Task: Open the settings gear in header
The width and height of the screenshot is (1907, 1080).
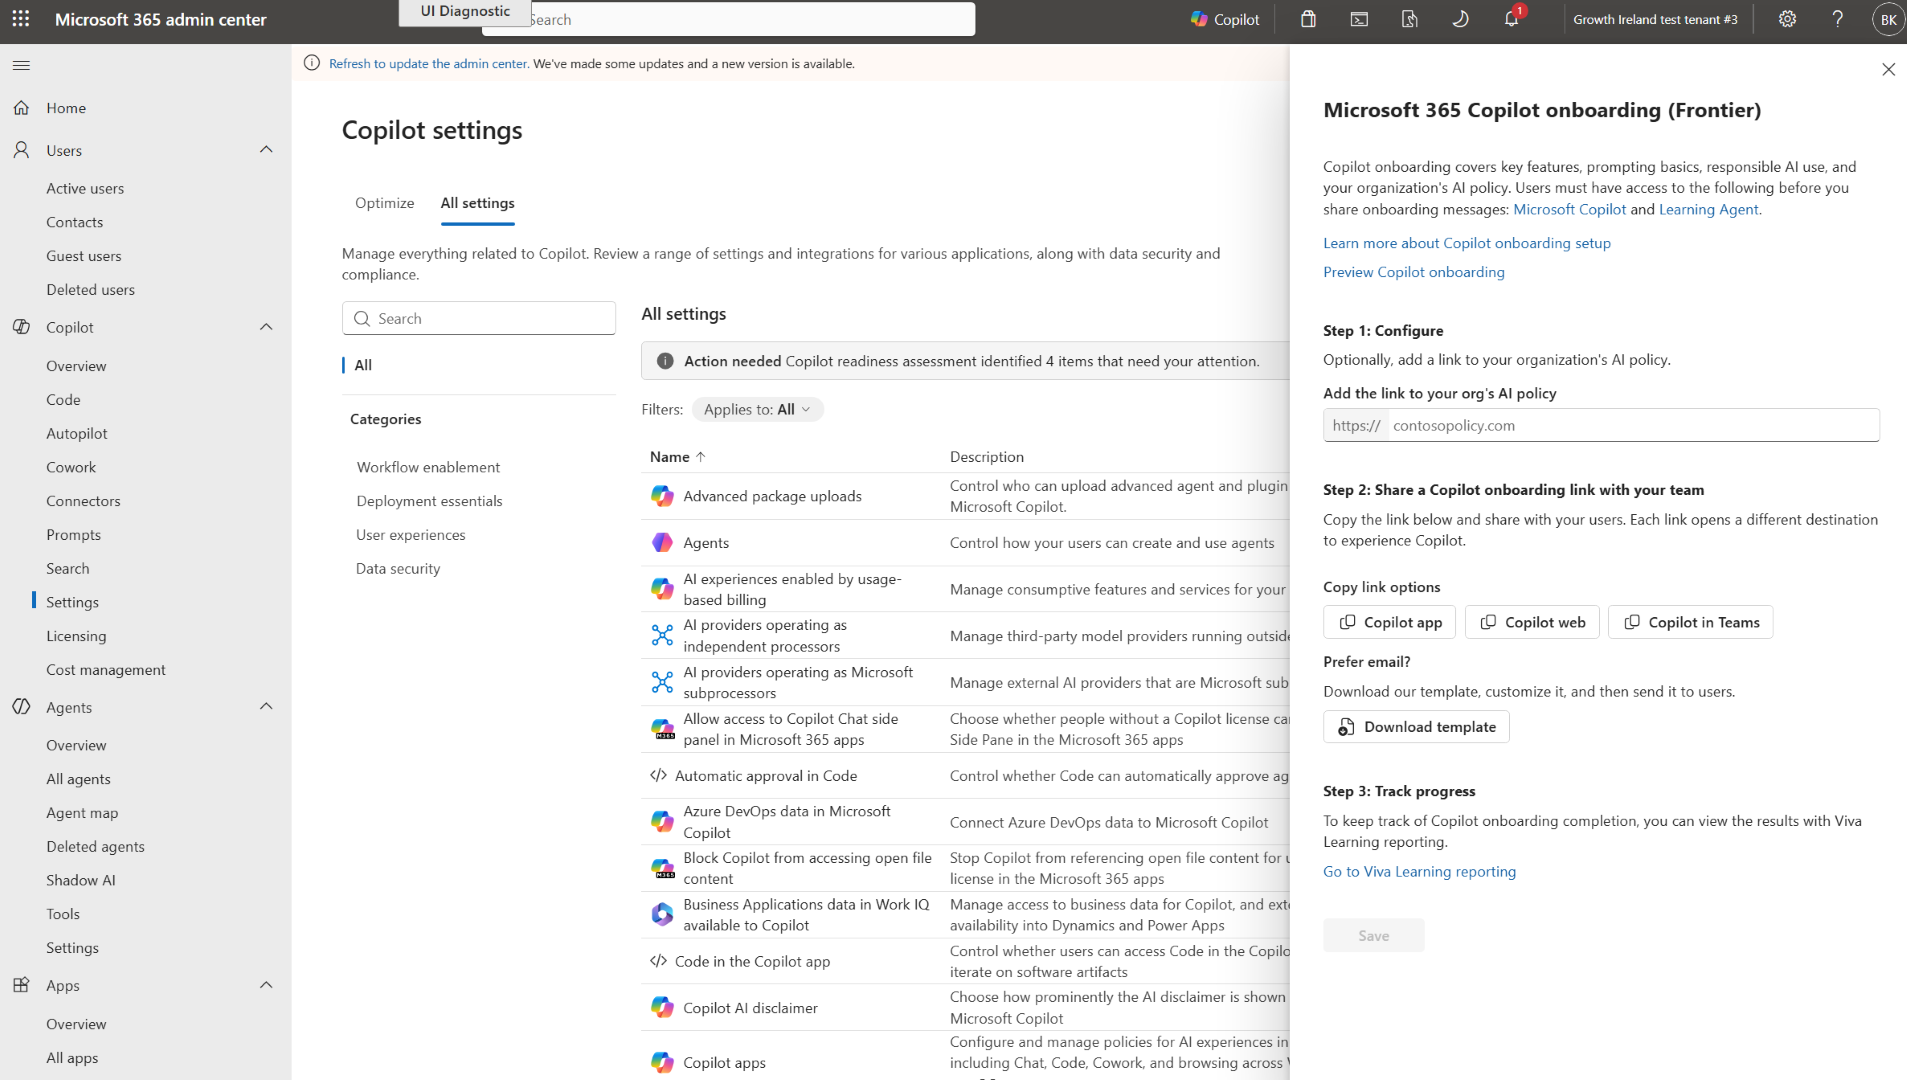Action: coord(1787,19)
